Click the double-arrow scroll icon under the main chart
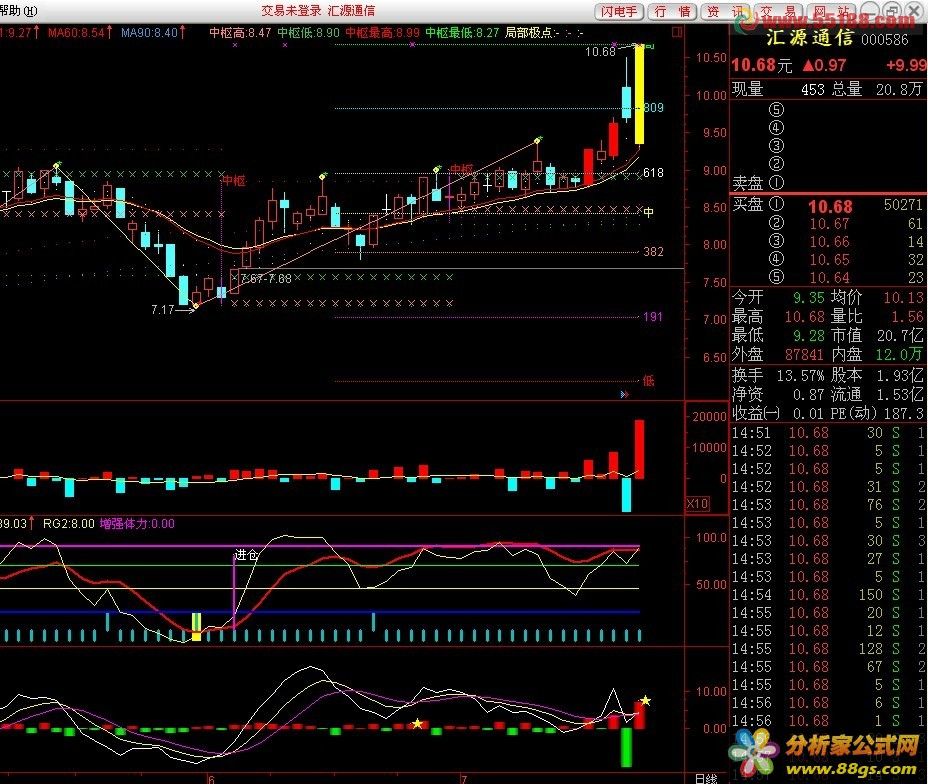This screenshot has width=928, height=784. pos(624,394)
